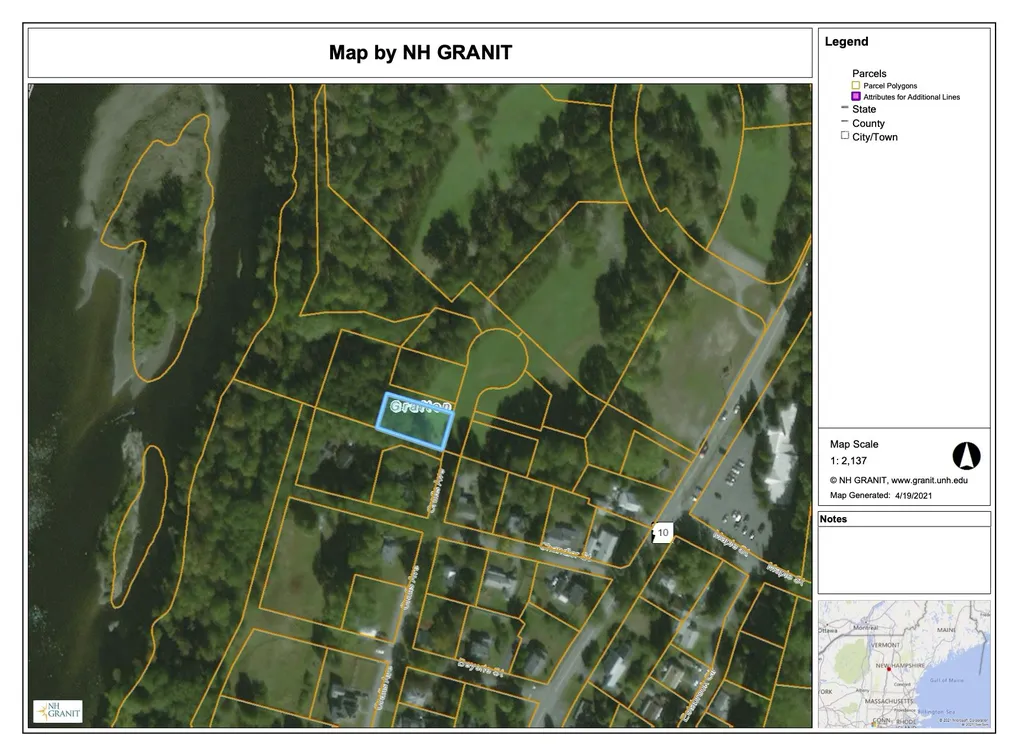This screenshot has height=756, width=1024.
Task: Click the 'VERMONT' label in inset map
Action: [886, 644]
